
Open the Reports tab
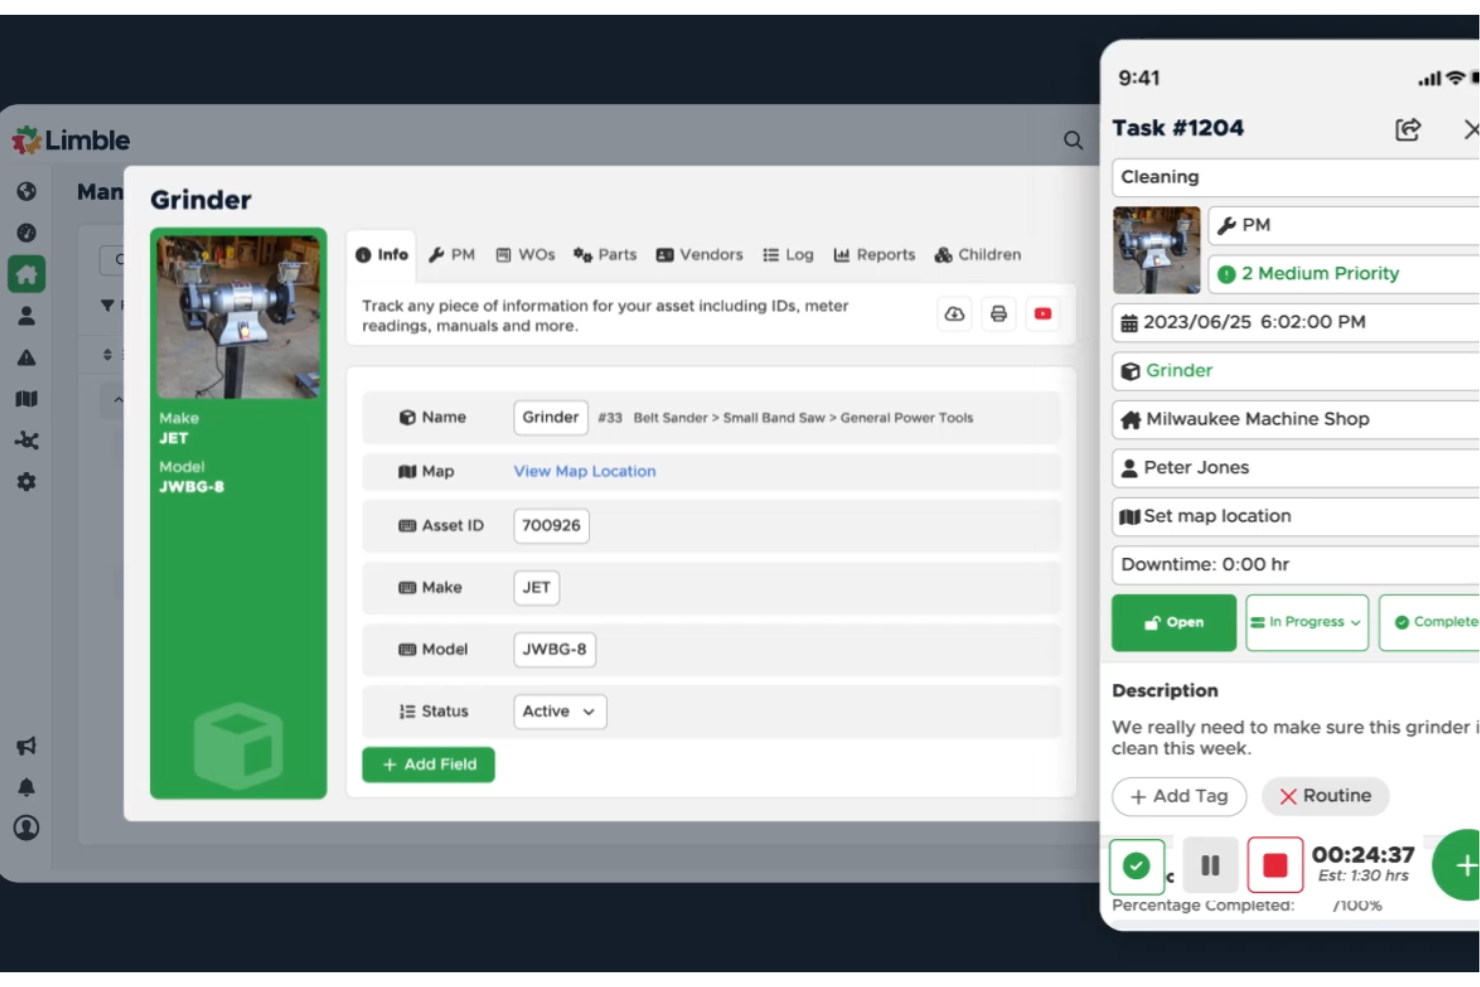[x=874, y=255]
